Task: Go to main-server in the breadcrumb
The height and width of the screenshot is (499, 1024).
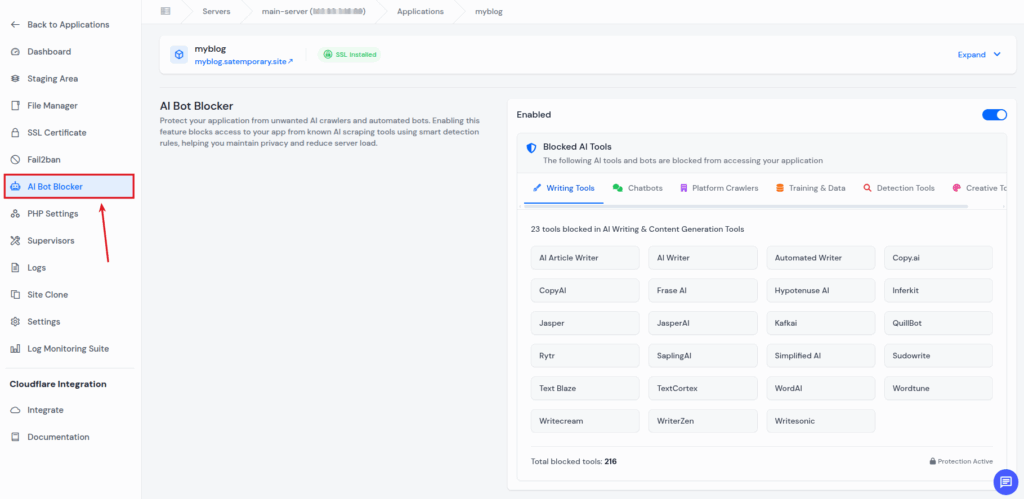Action: 313,11
